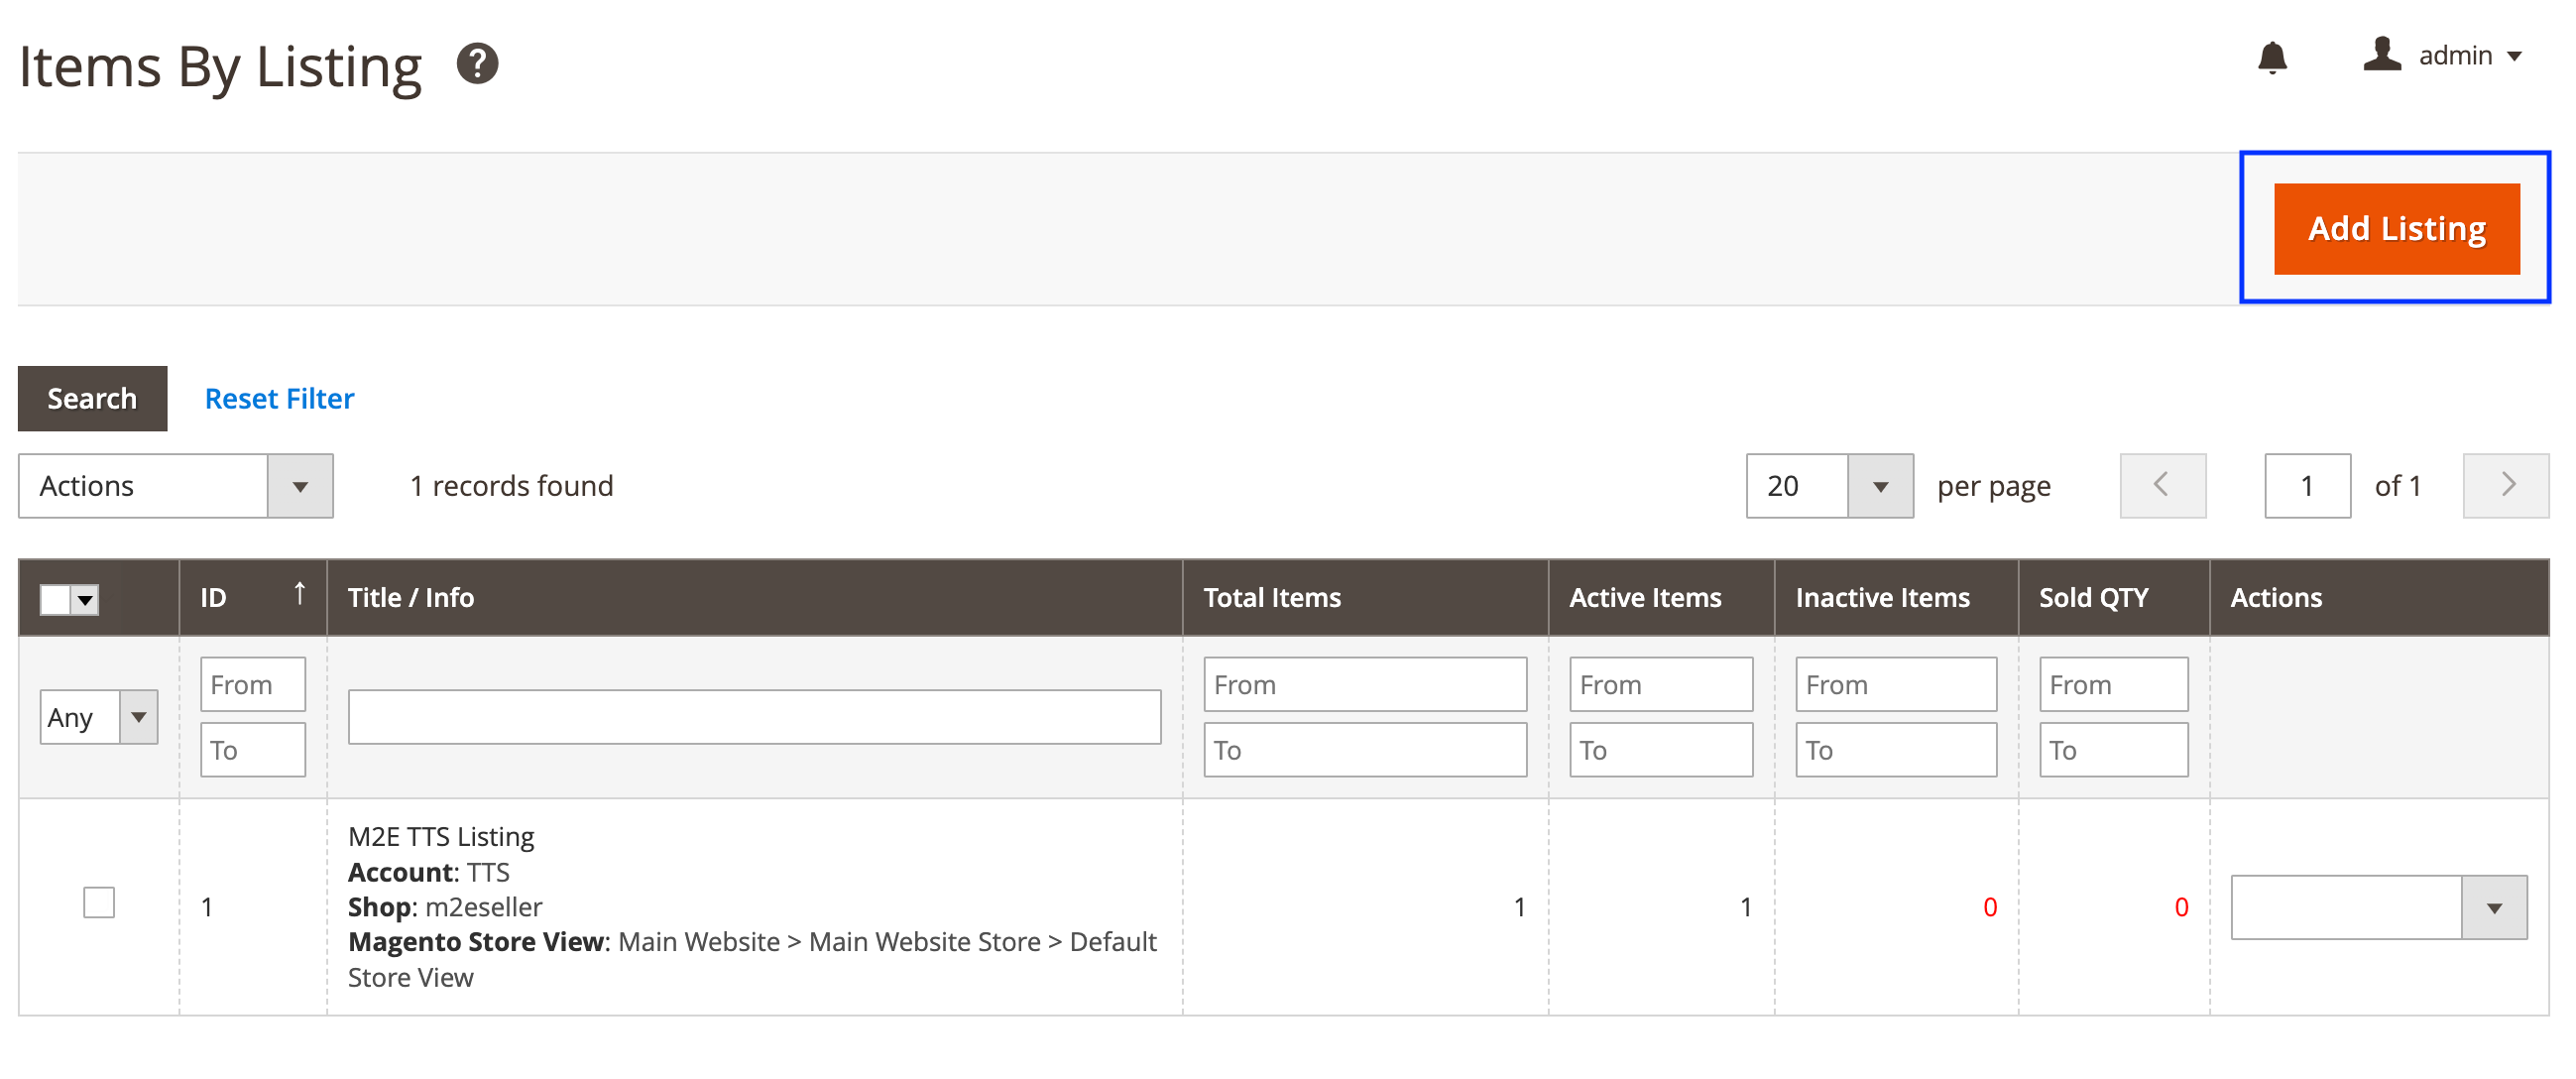Tick the checkbox for listing row 1
The image size is (2576, 1079).
point(99,902)
